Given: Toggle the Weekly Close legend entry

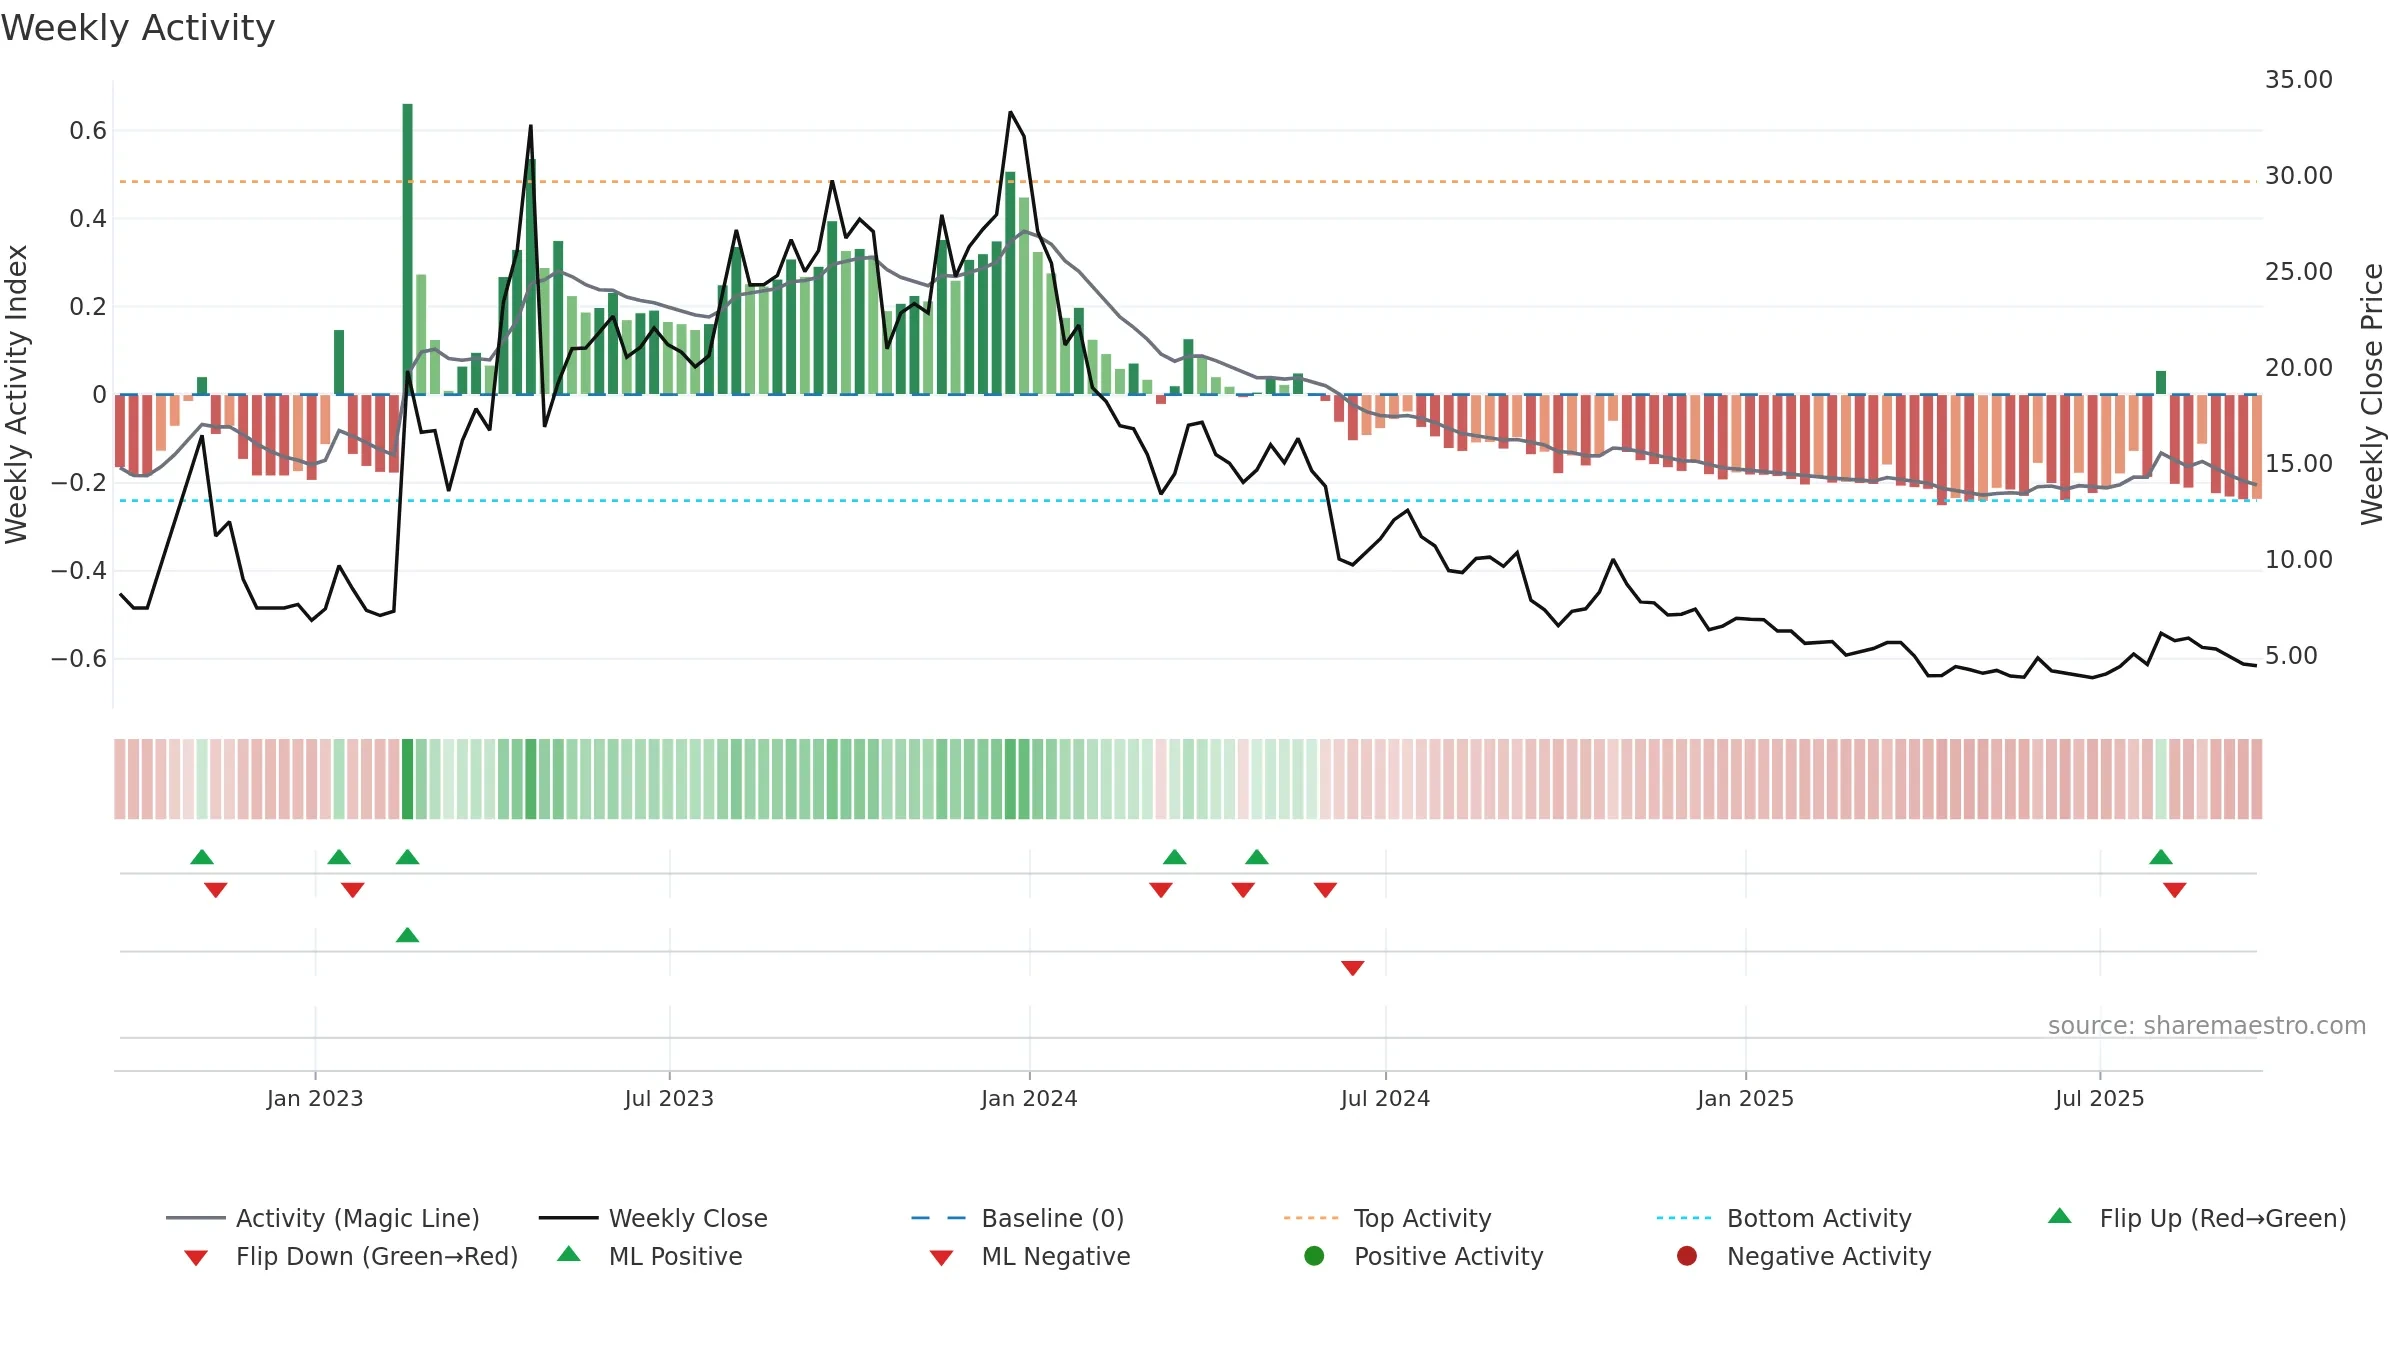Looking at the screenshot, I should (x=653, y=1218).
